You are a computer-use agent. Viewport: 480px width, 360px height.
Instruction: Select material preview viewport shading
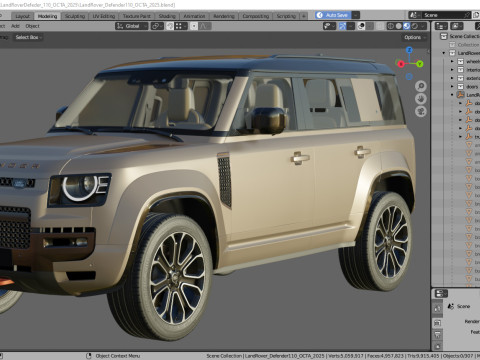407,26
